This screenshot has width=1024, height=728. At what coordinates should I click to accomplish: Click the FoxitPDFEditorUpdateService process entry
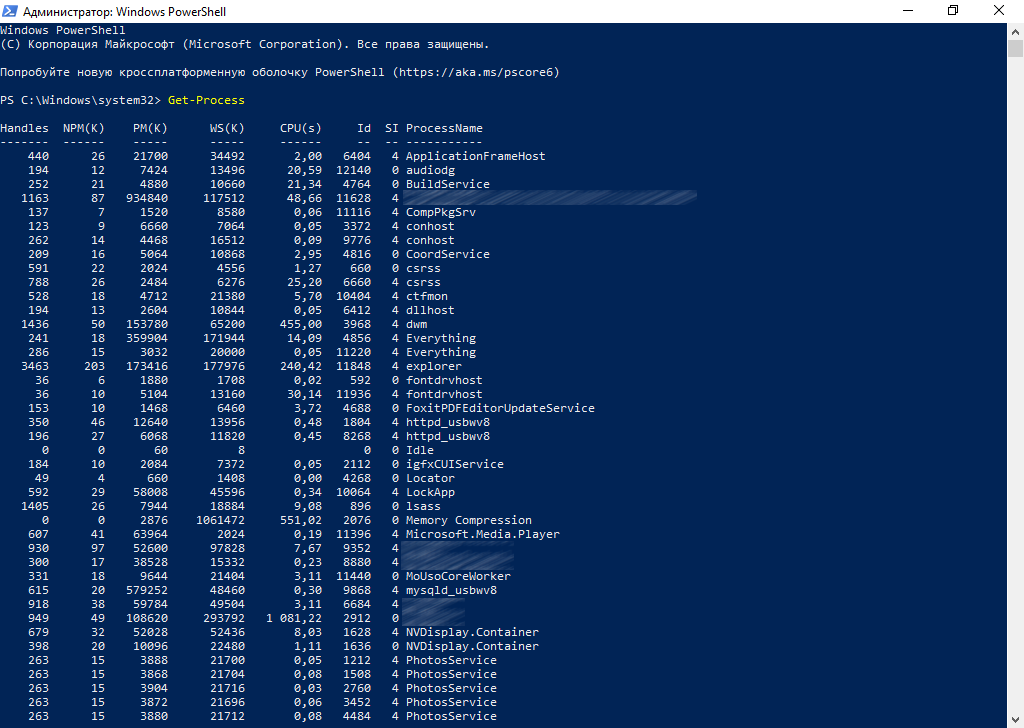(500, 408)
